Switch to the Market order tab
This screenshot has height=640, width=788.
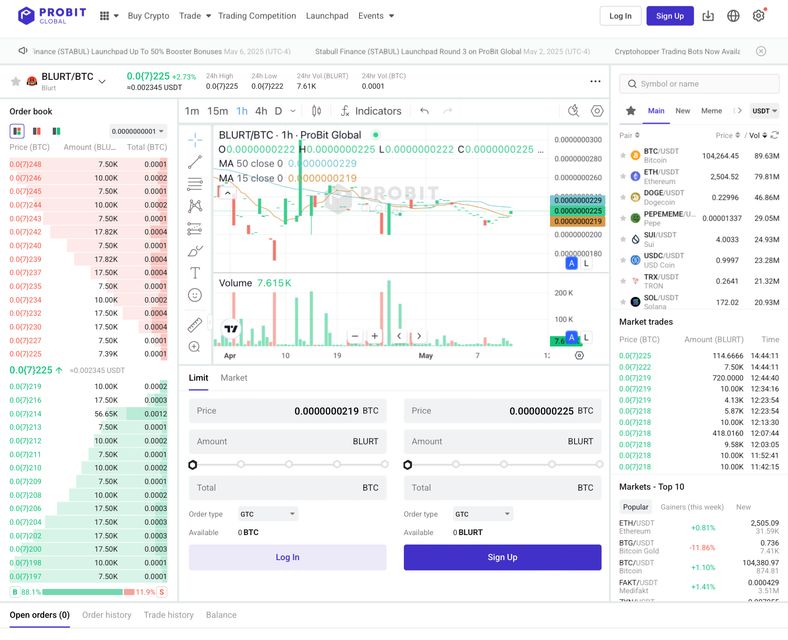[x=234, y=378]
